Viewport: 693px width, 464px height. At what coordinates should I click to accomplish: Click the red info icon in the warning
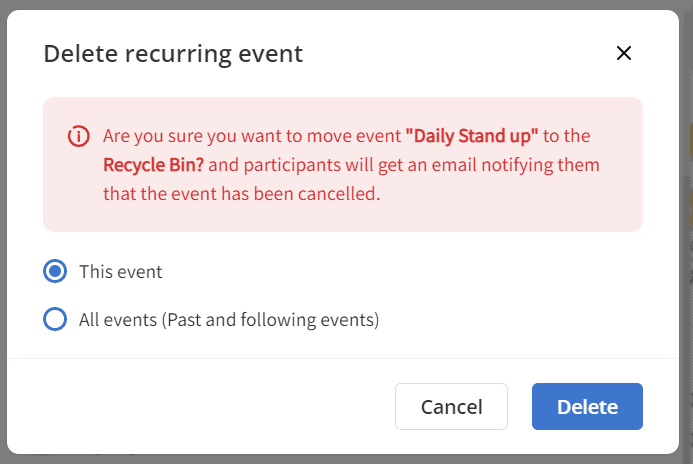point(79,136)
